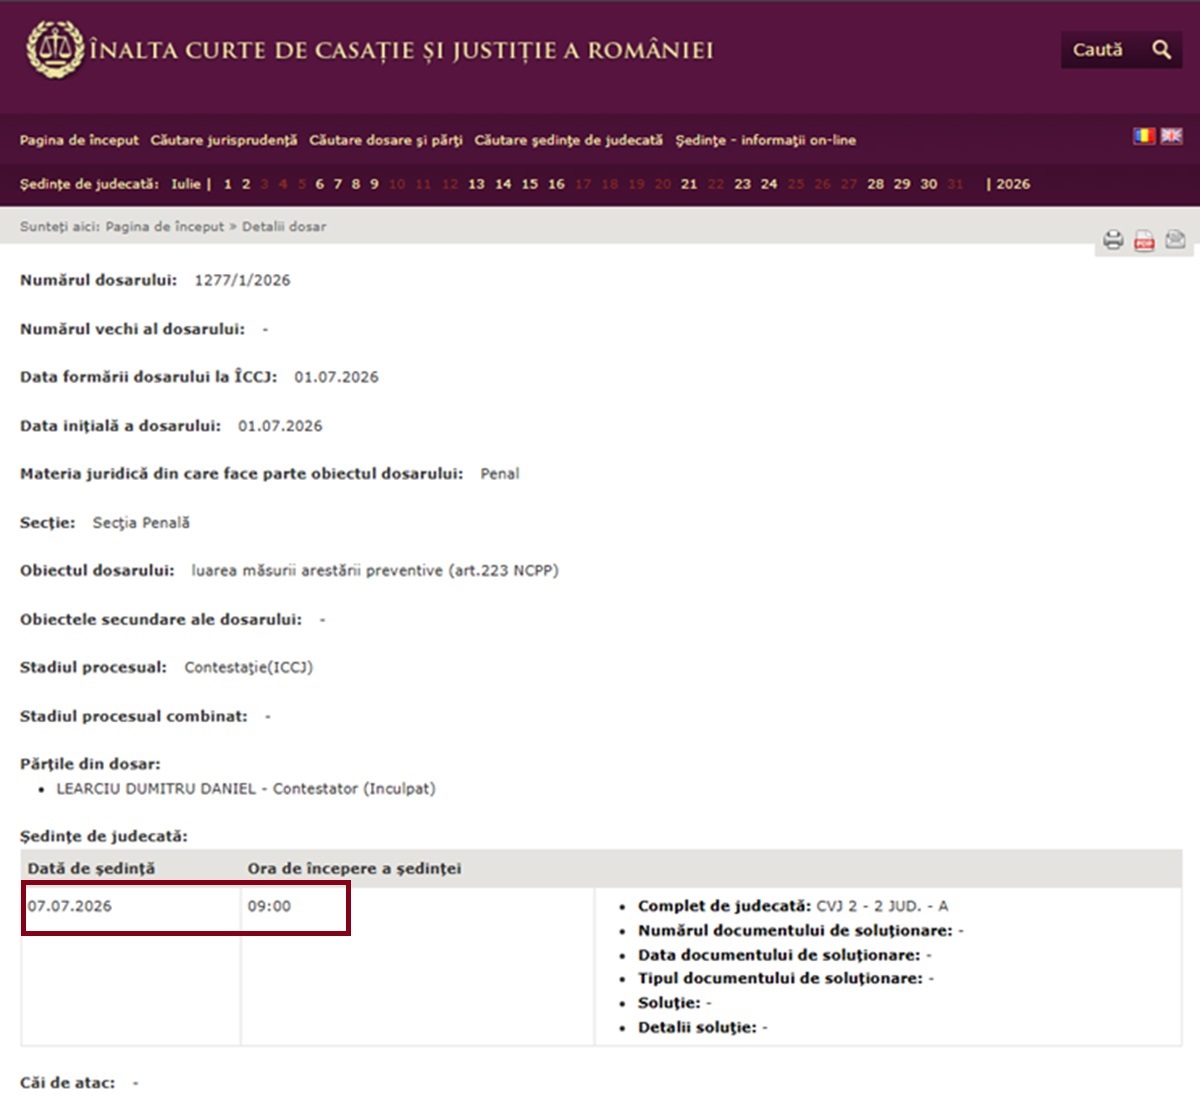1200x1106 pixels.
Task: Click party LEARCIU DUMITRU DANIEL entry
Action: 246,789
